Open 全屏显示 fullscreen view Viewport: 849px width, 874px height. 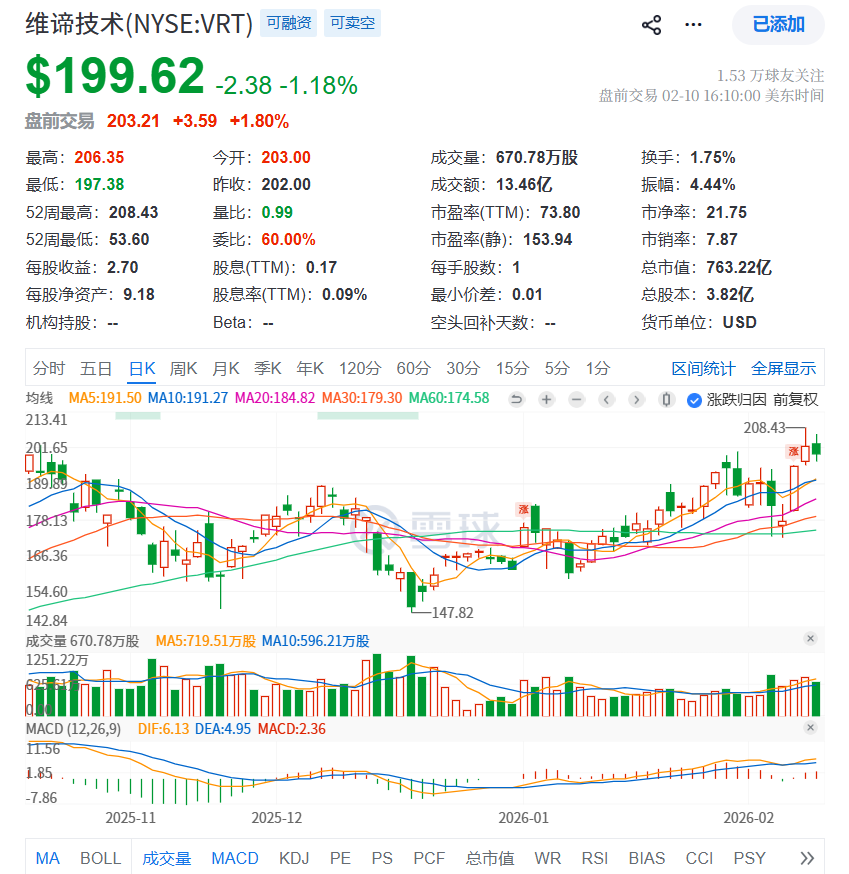783,368
